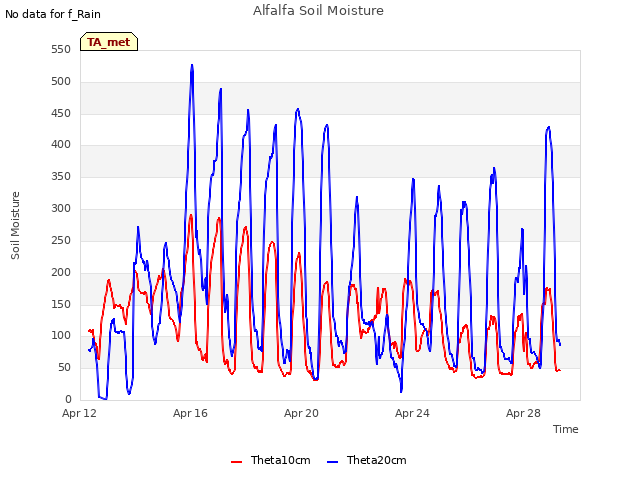The image size is (640, 480).
Task: Click the 200 y-axis tick label
Action: click(x=61, y=272)
